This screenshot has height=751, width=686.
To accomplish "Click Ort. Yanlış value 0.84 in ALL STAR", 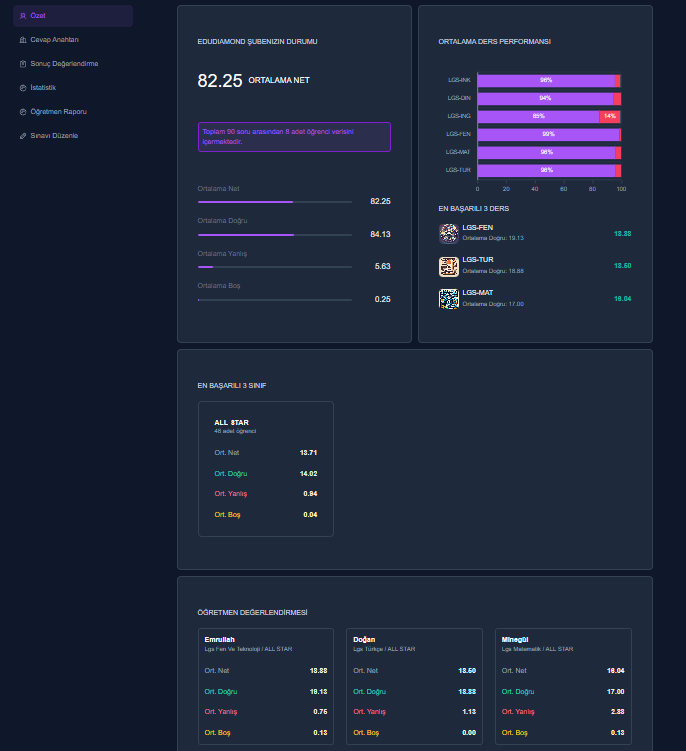I will click(x=310, y=494).
